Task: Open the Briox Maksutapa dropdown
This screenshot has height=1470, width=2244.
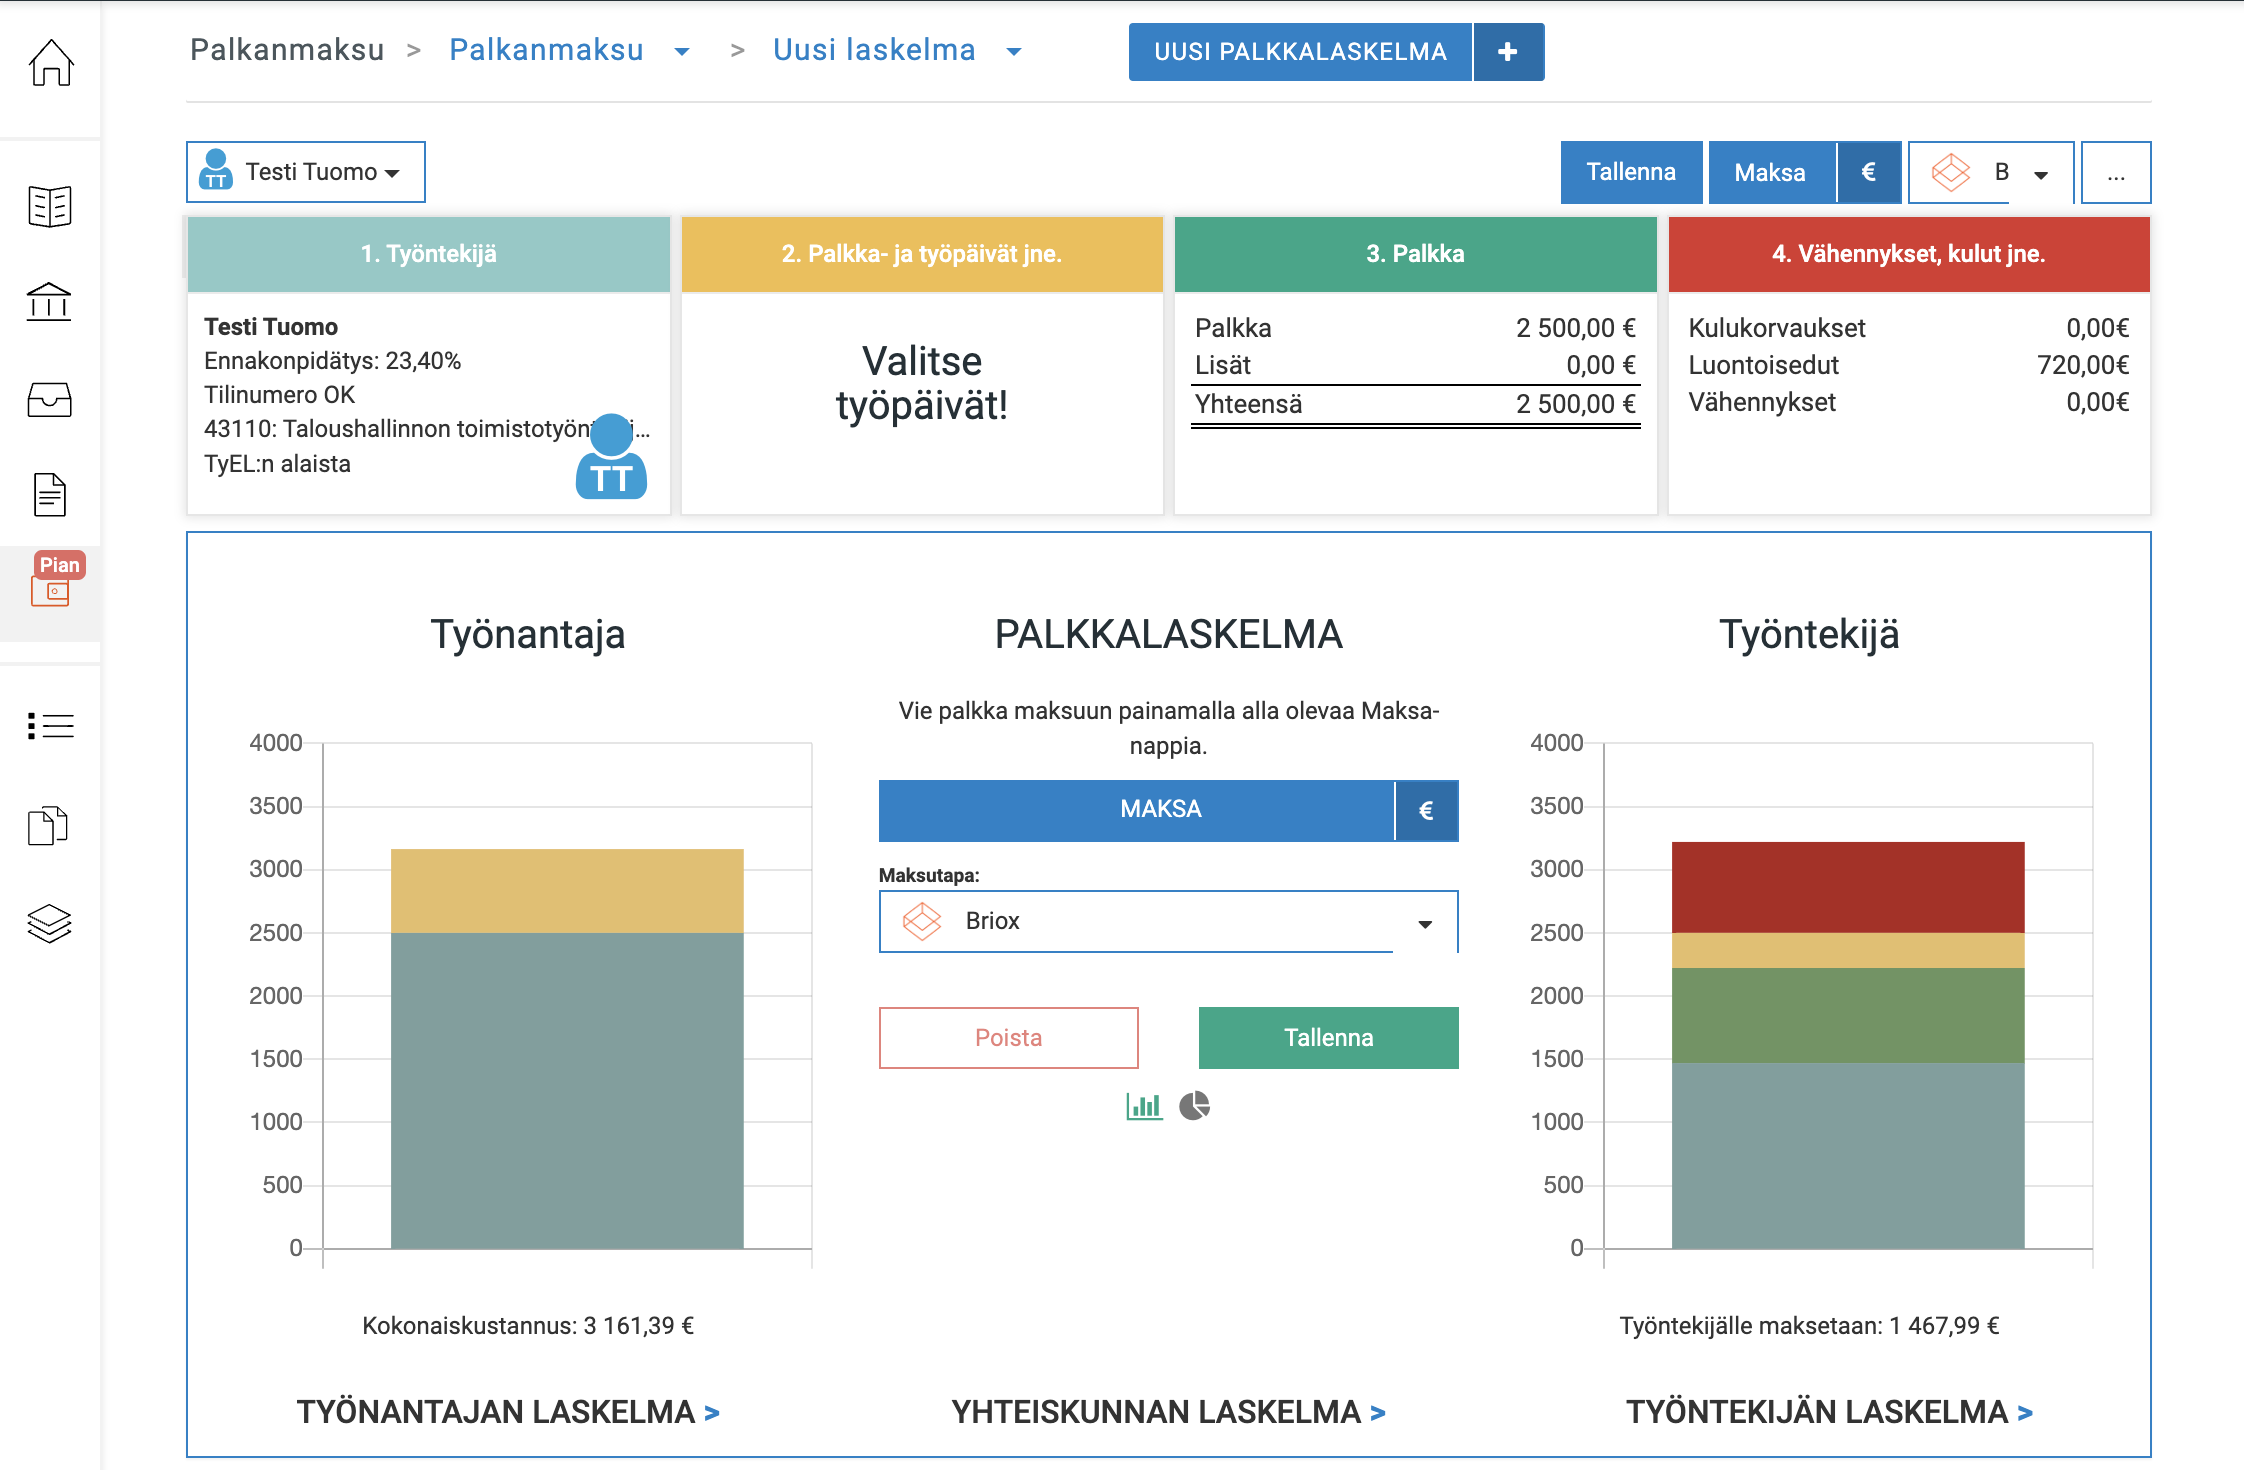Action: point(1168,921)
